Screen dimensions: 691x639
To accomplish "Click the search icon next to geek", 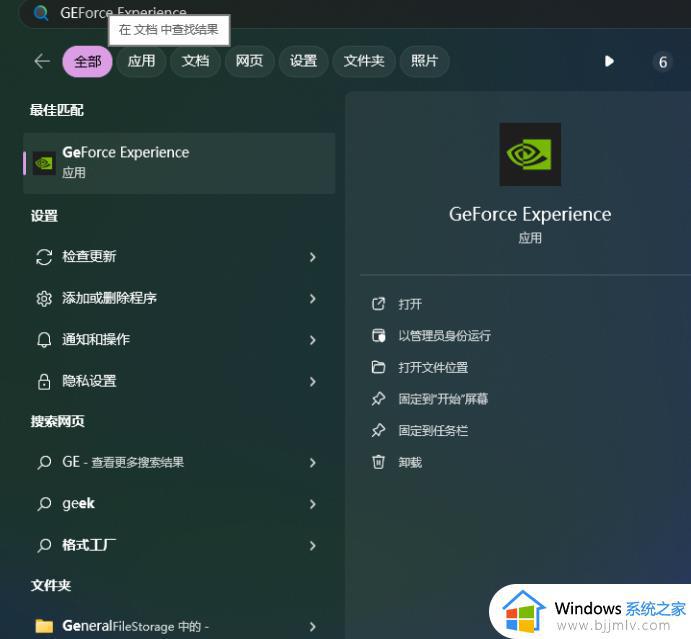I will (44, 504).
